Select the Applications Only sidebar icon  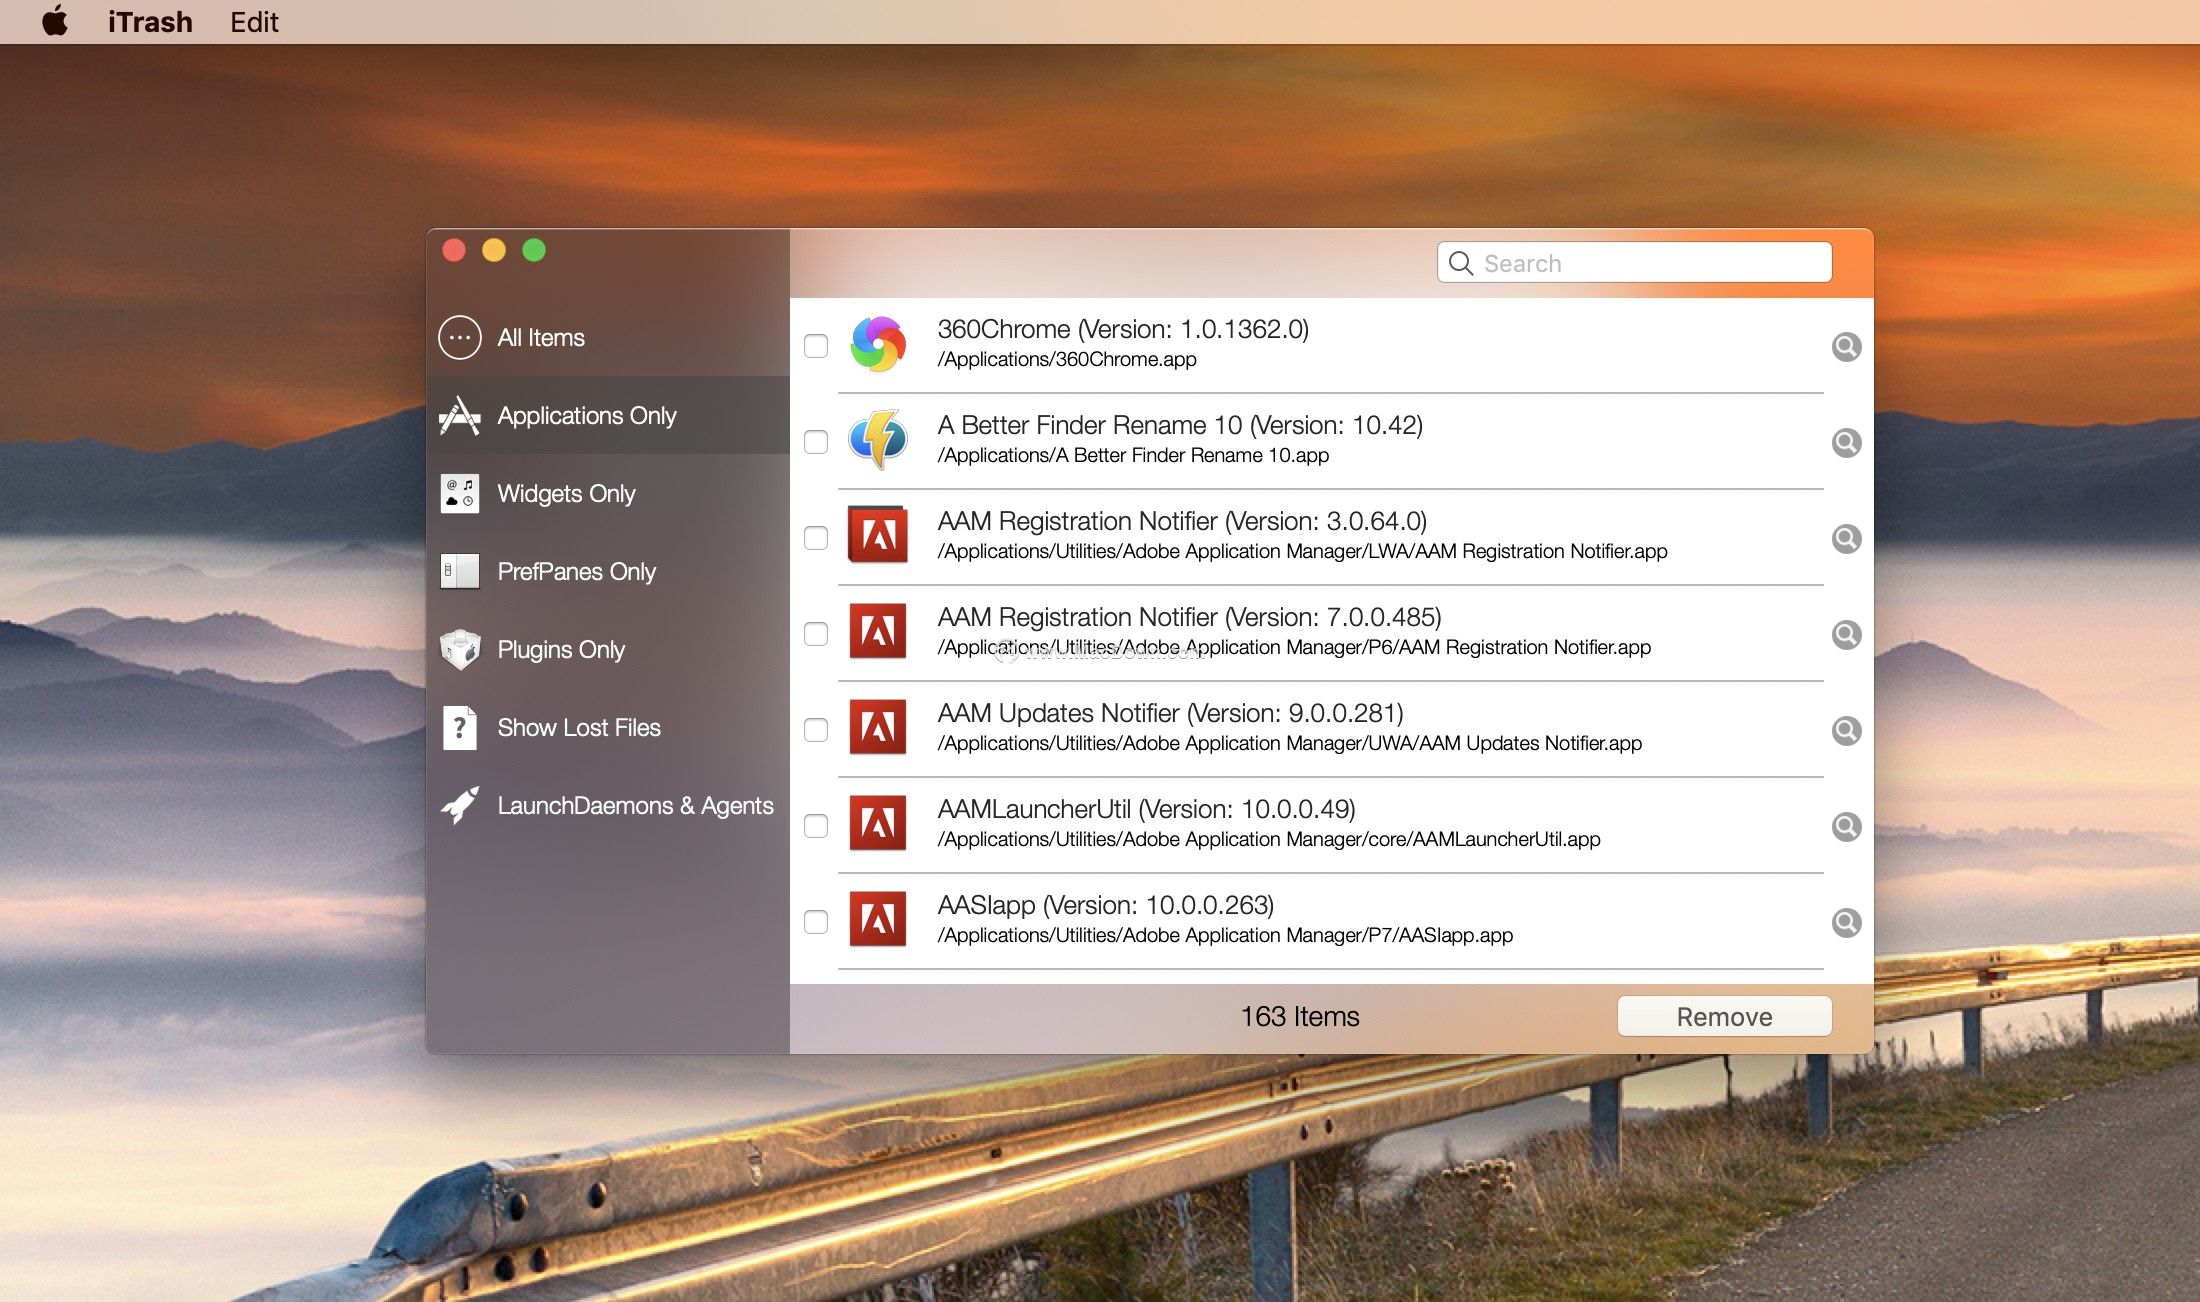(459, 416)
